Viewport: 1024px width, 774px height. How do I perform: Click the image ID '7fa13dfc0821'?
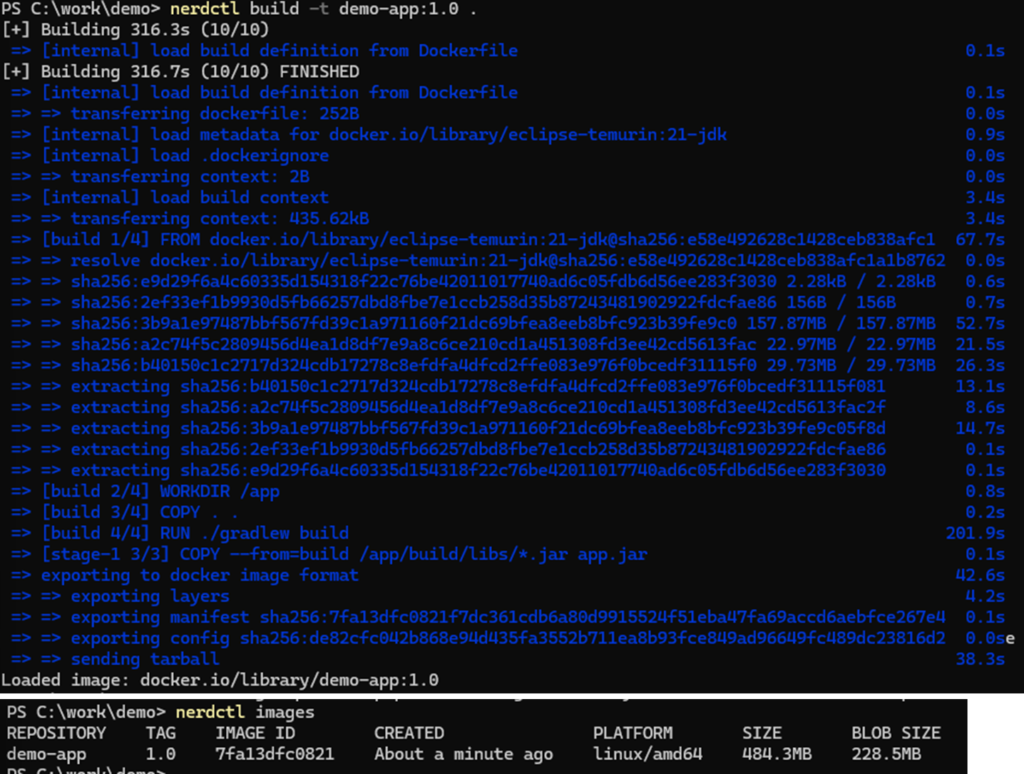click(275, 754)
